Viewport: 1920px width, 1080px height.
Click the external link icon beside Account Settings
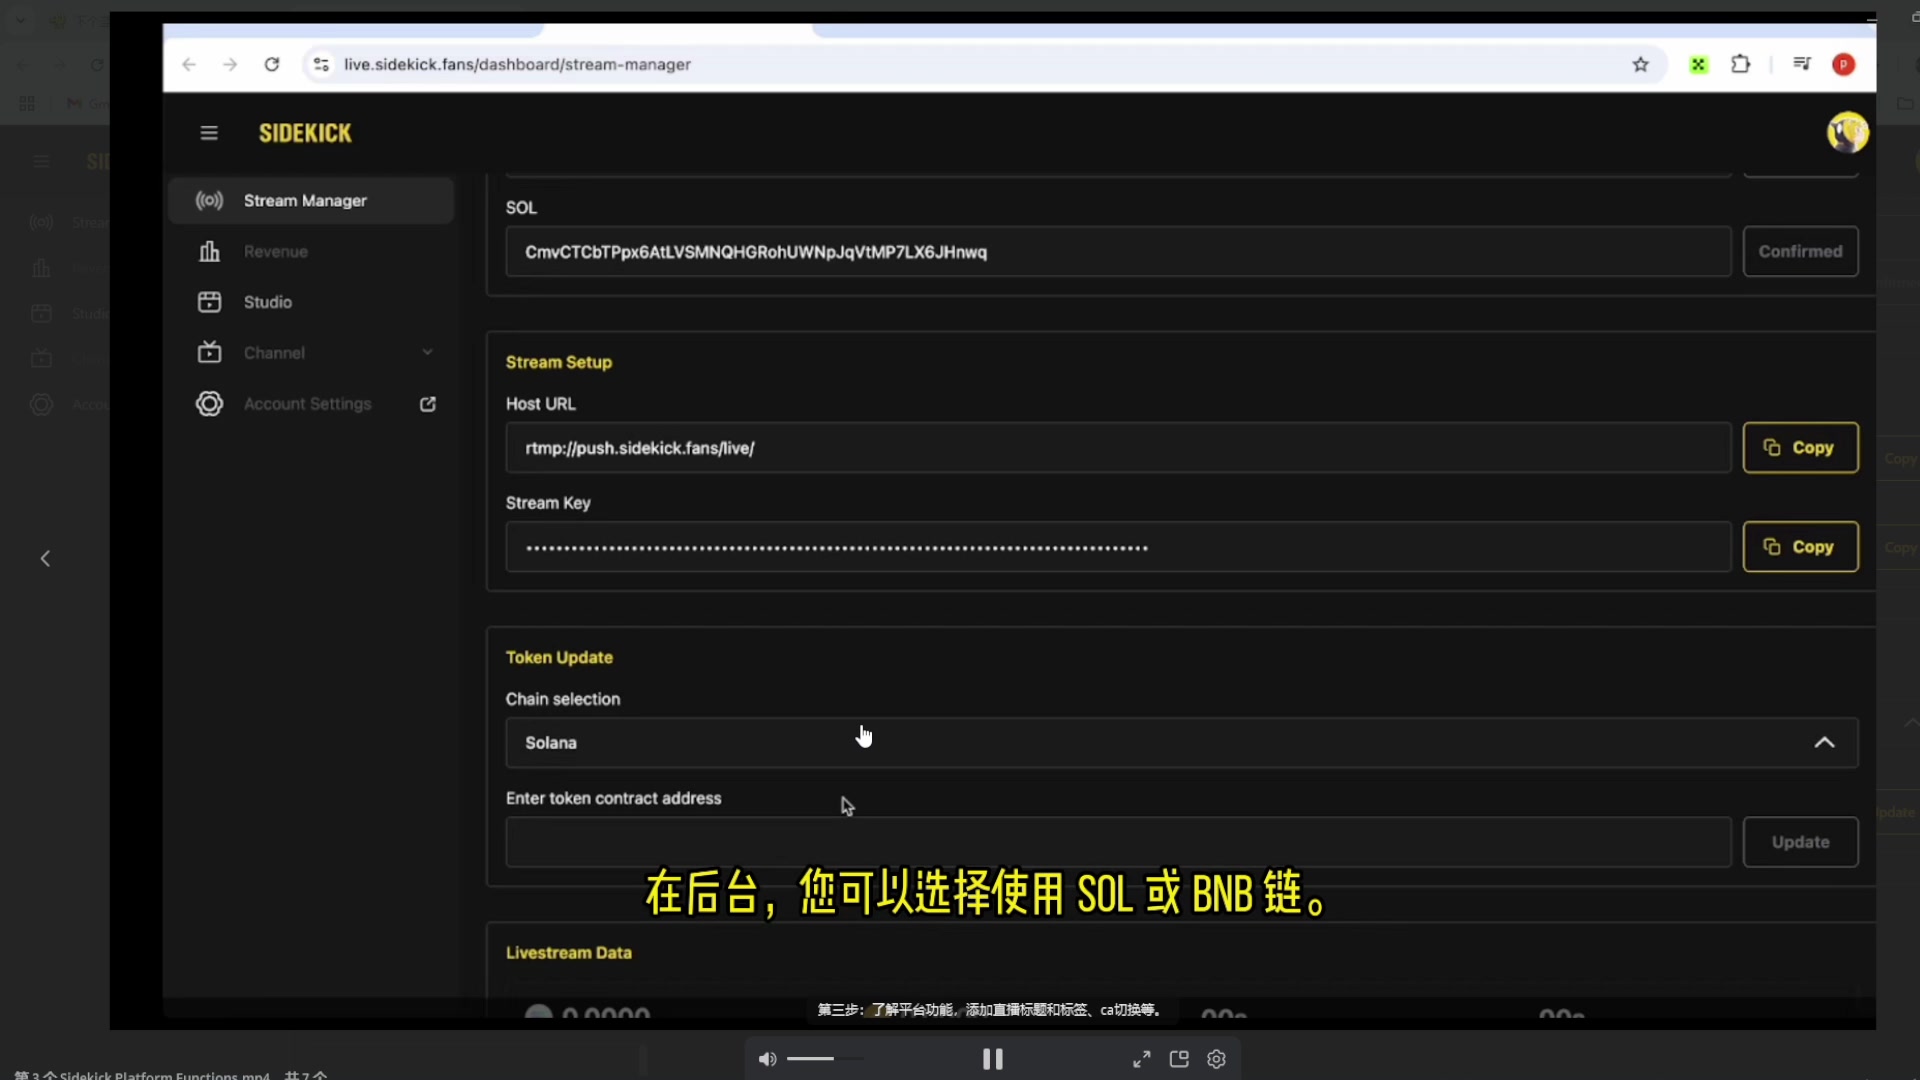(x=428, y=404)
